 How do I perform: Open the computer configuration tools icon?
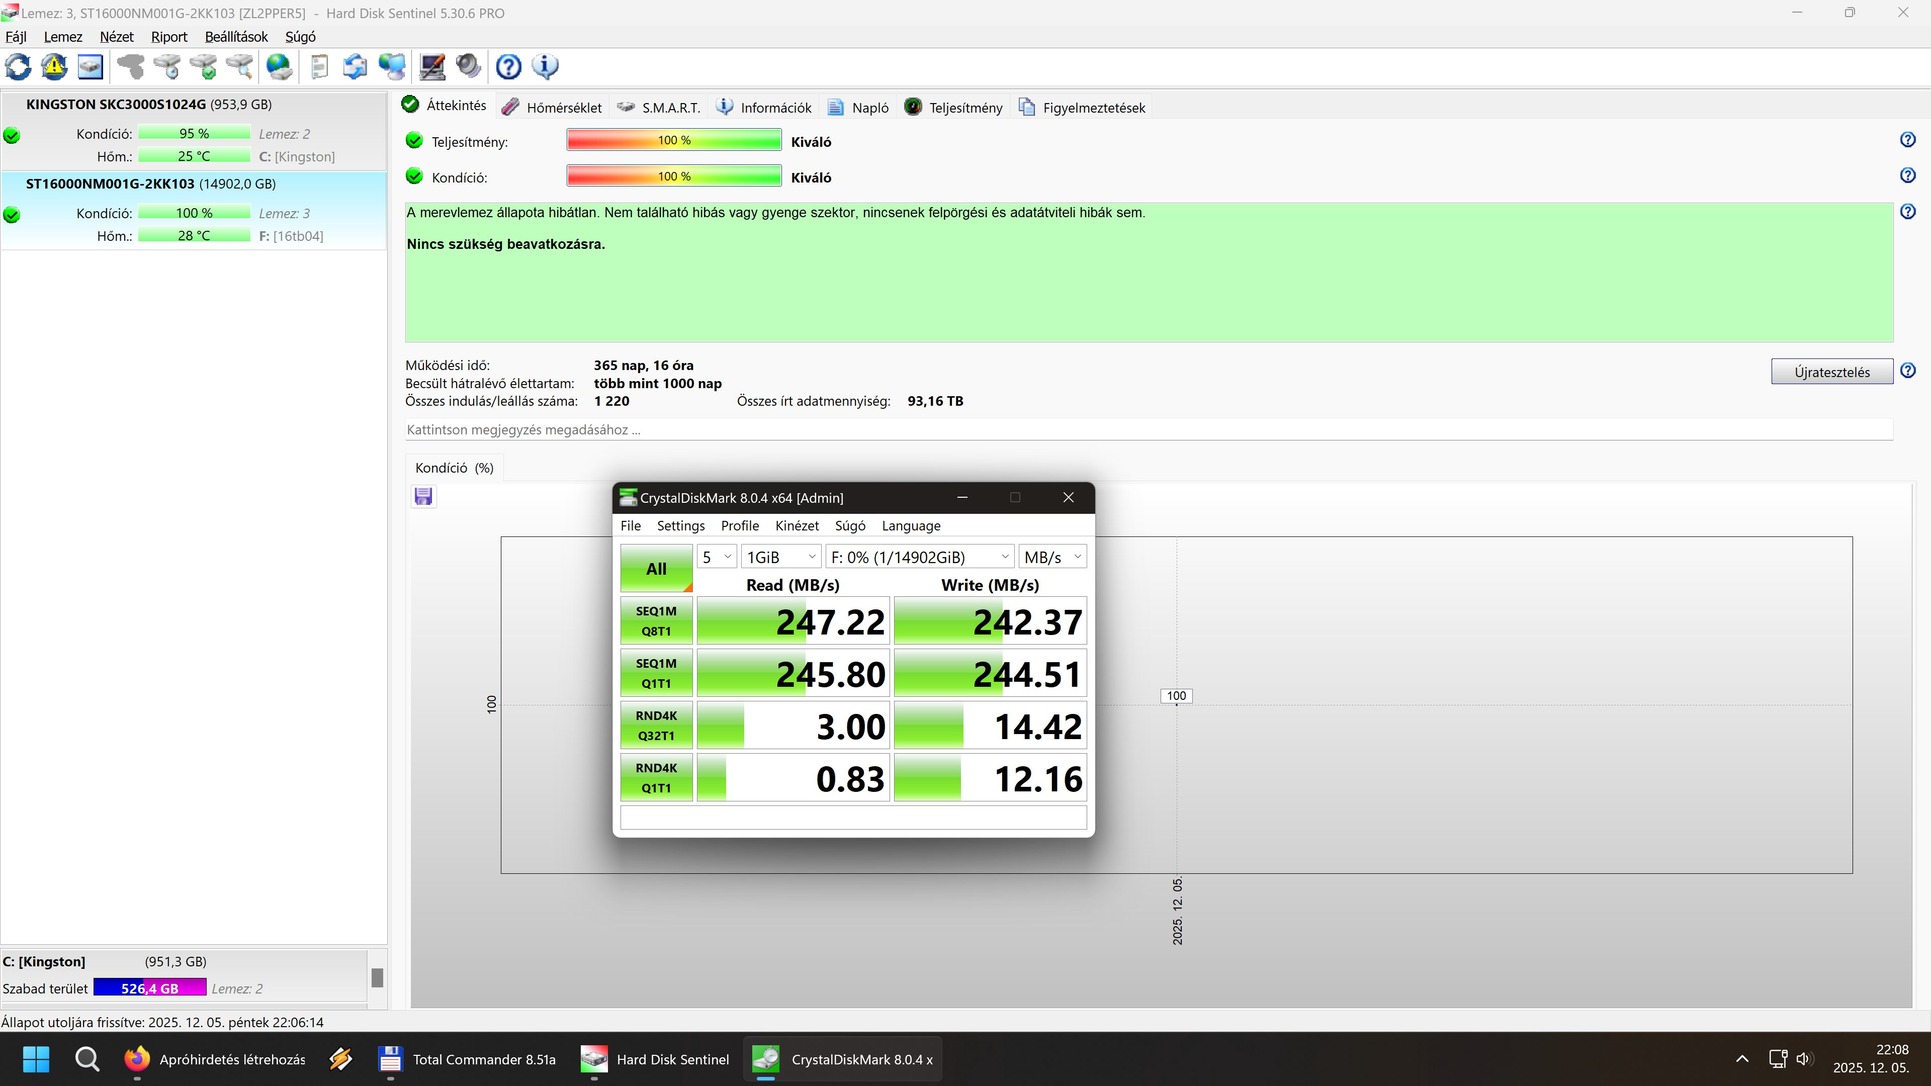(x=432, y=67)
